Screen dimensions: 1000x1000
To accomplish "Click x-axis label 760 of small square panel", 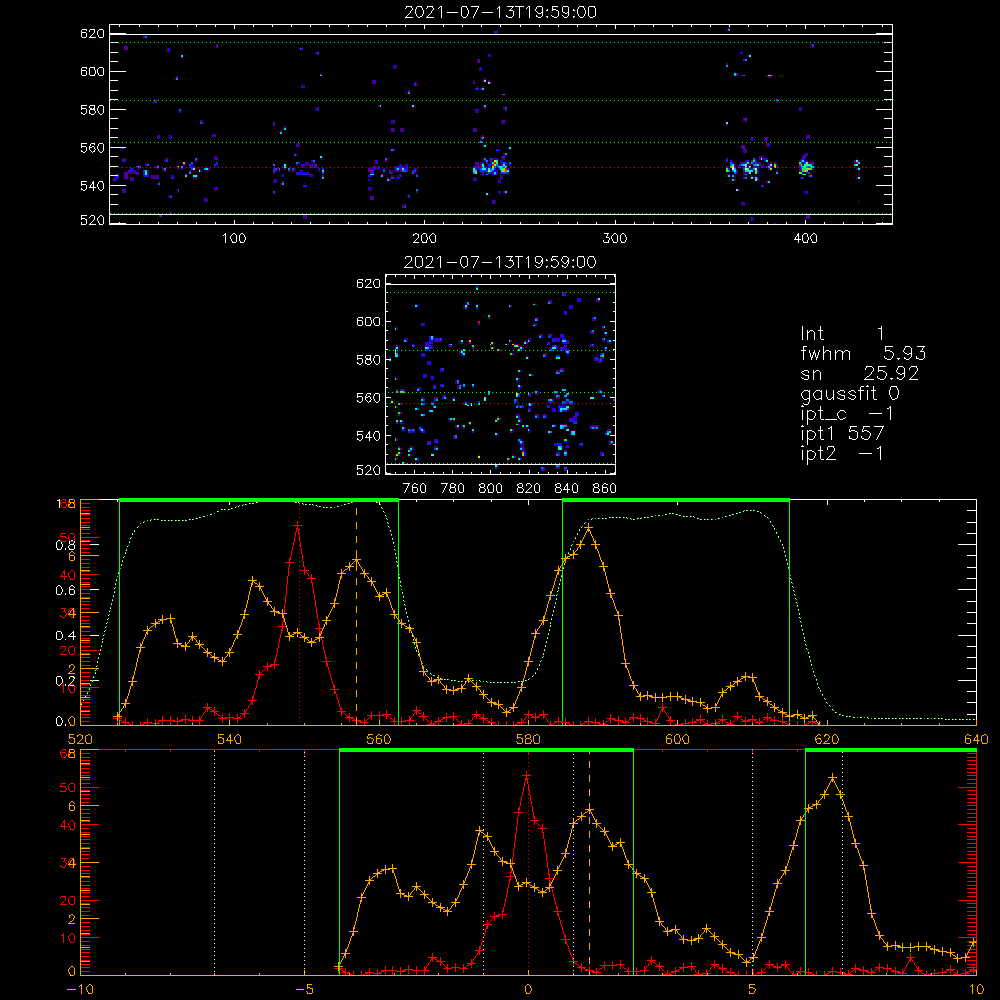I will 415,489.
